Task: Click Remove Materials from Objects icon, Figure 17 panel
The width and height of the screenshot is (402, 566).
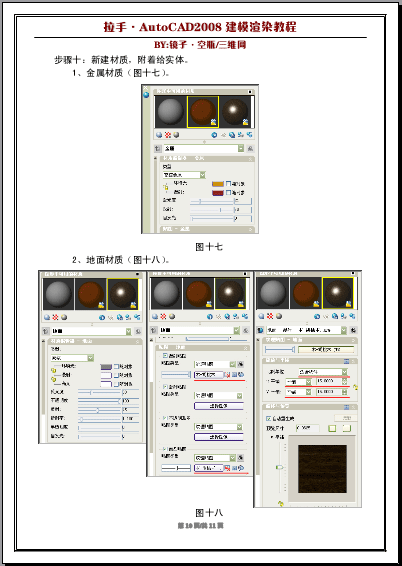Action: [x=249, y=135]
